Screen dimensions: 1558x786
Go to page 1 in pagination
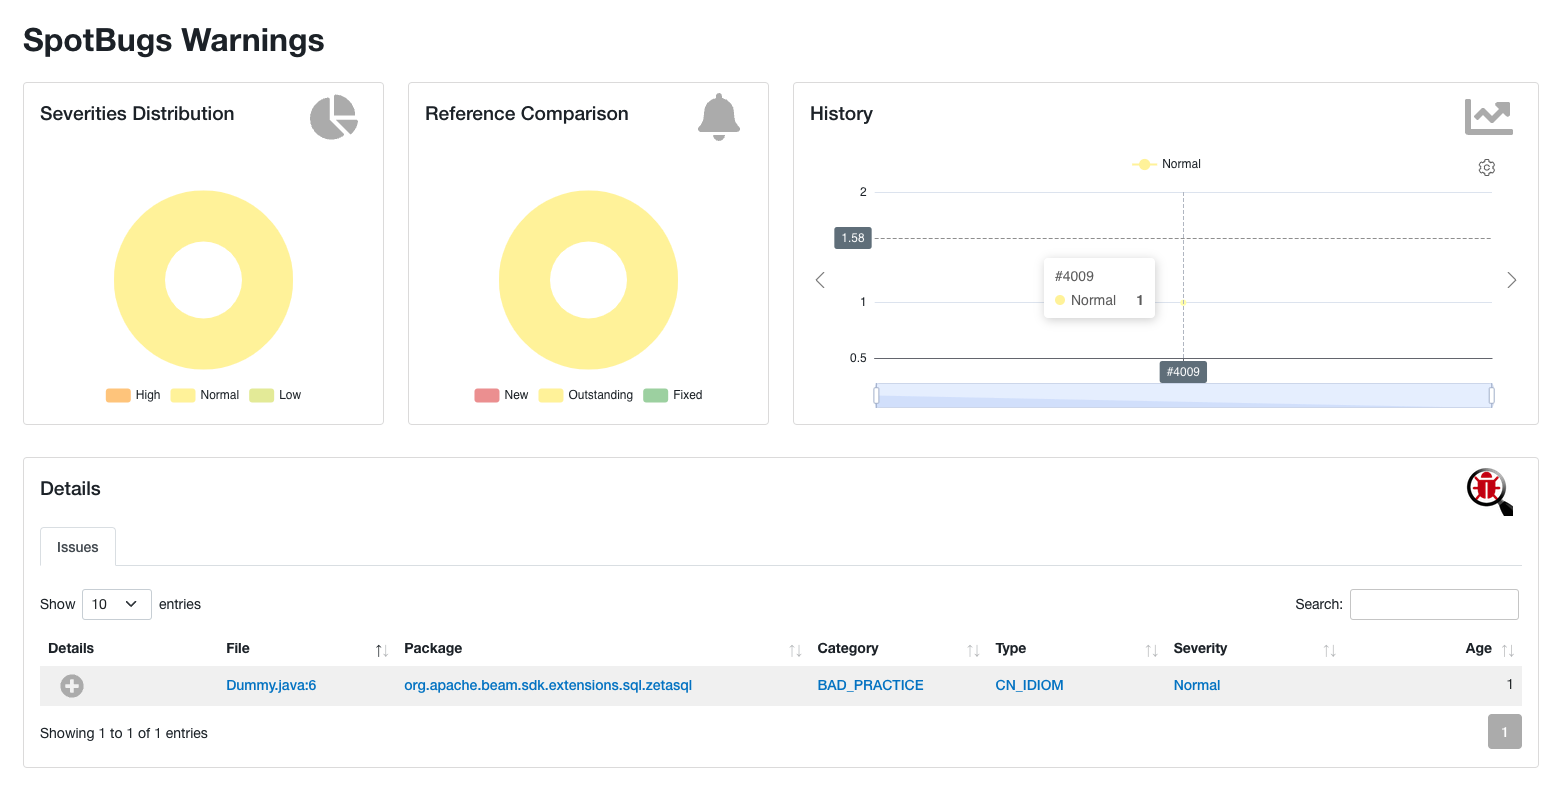[x=1505, y=732]
